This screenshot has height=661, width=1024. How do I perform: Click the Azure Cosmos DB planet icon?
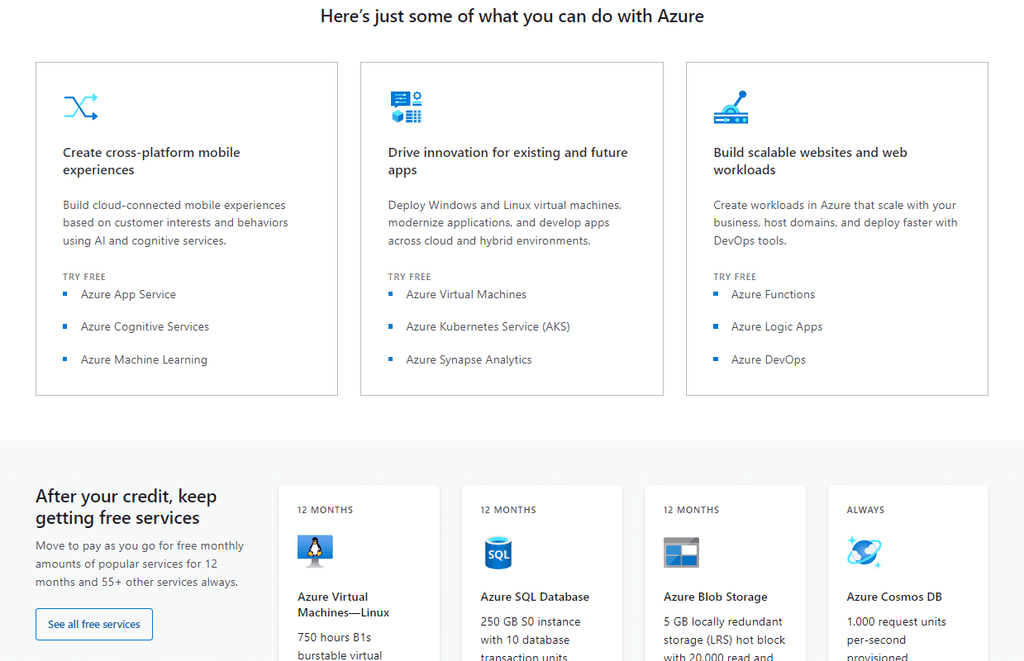[x=864, y=552]
